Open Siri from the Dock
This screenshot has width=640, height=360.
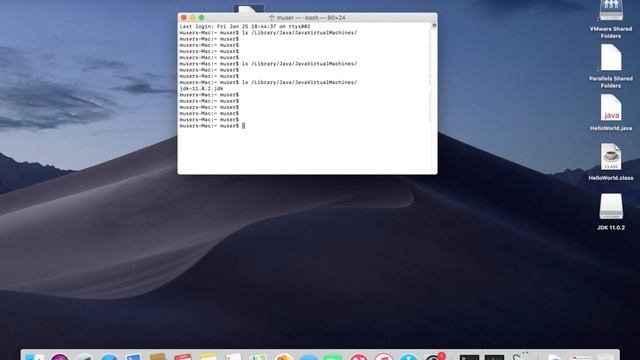[60, 357]
